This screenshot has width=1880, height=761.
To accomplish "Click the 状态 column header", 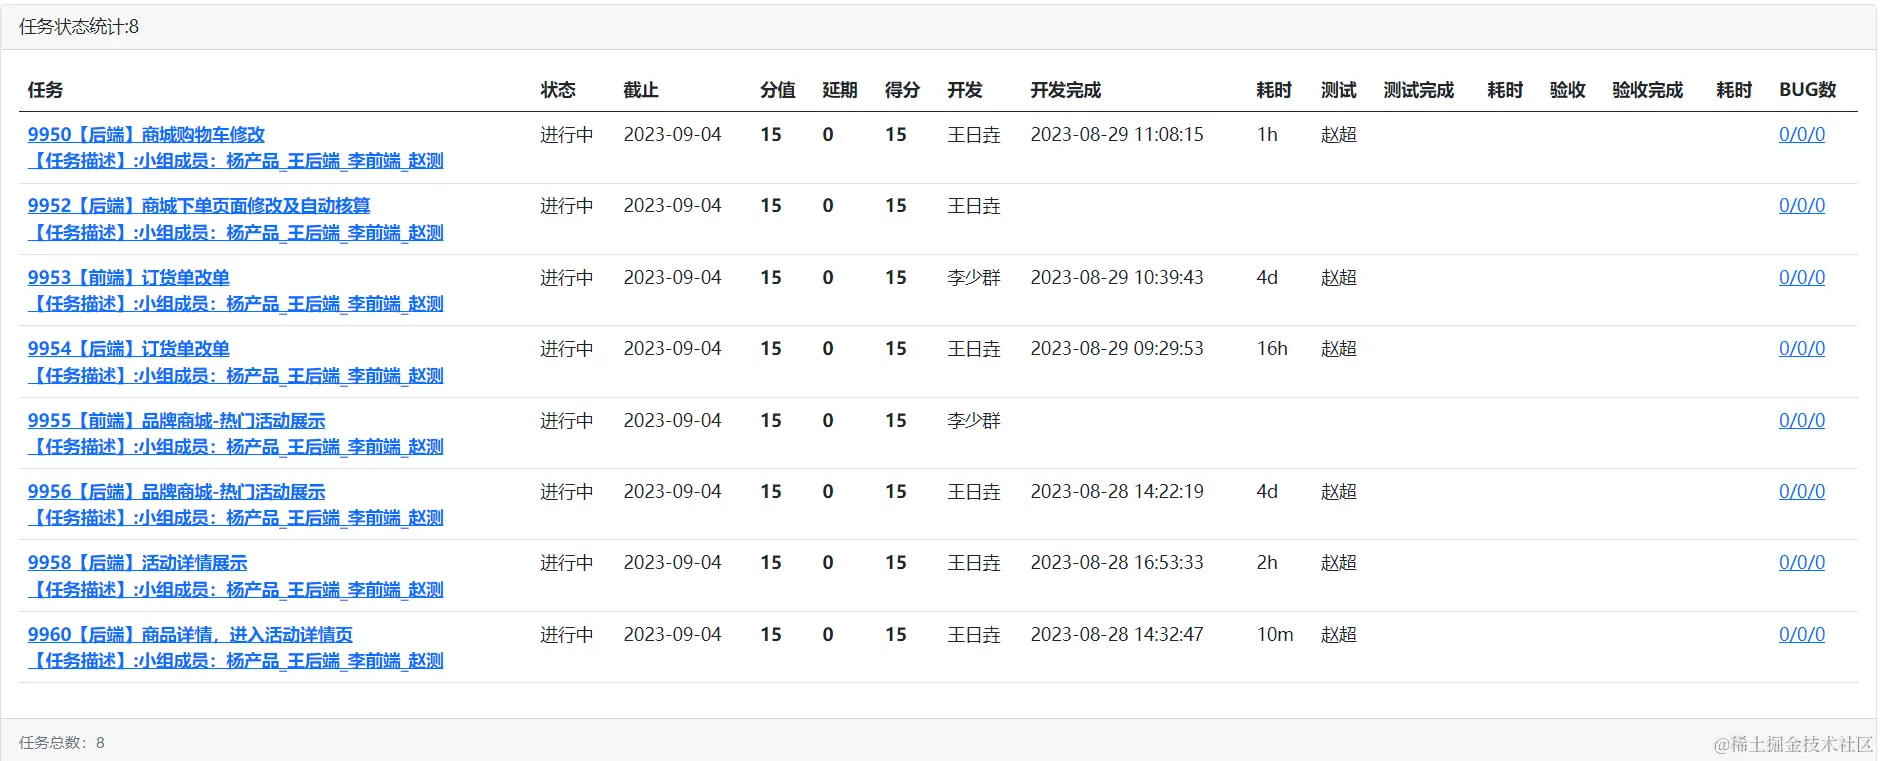I will pyautogui.click(x=558, y=90).
